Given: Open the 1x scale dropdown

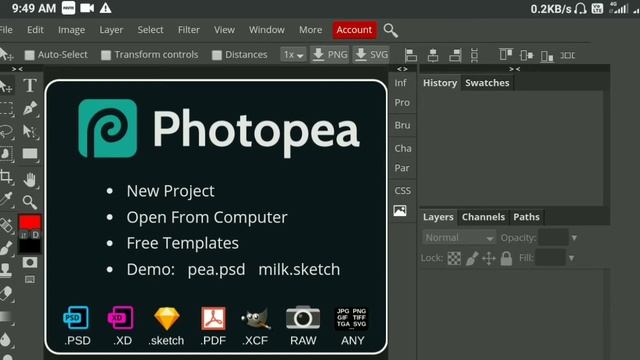Looking at the screenshot, I should pyautogui.click(x=293, y=55).
